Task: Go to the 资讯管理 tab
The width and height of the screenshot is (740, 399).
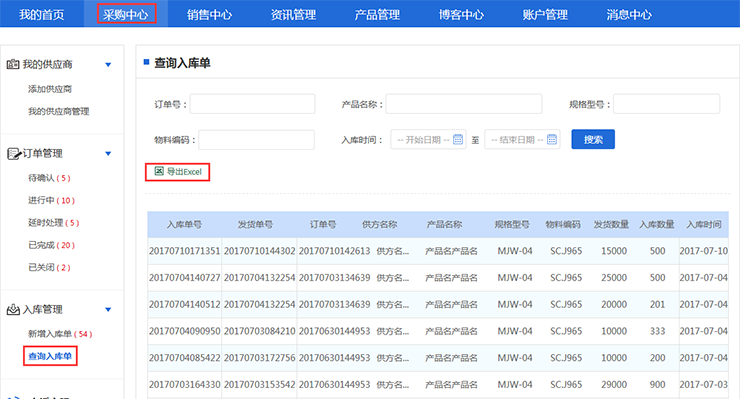Action: point(294,15)
